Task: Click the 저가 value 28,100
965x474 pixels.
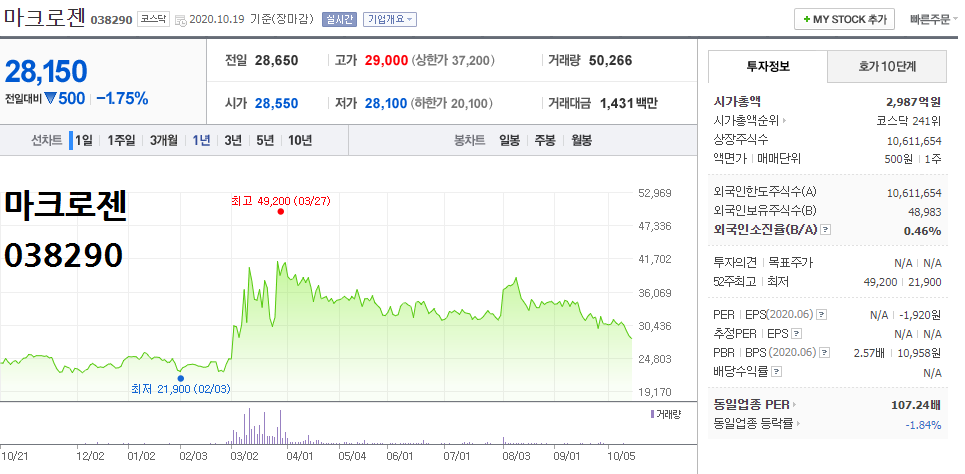Action: point(386,103)
